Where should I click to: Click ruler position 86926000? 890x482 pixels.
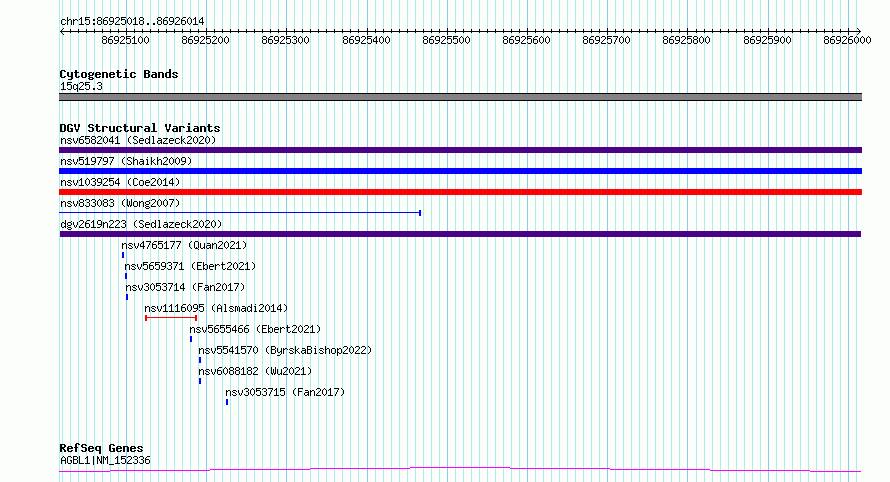[x=847, y=40]
